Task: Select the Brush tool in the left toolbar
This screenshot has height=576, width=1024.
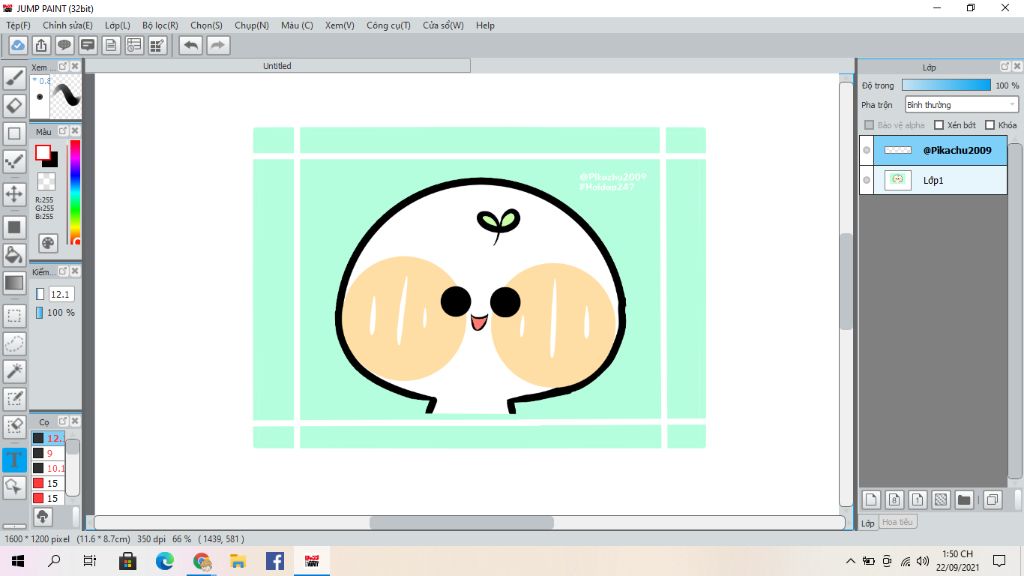Action: (14, 78)
